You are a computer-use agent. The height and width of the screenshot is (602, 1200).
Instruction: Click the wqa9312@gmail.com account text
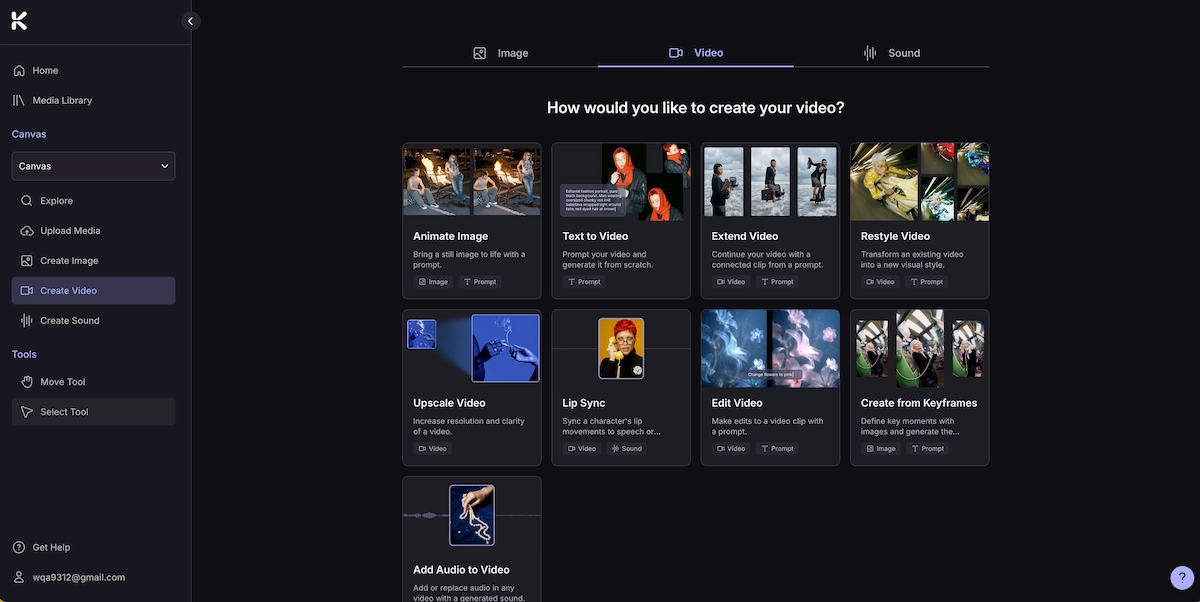(79, 578)
